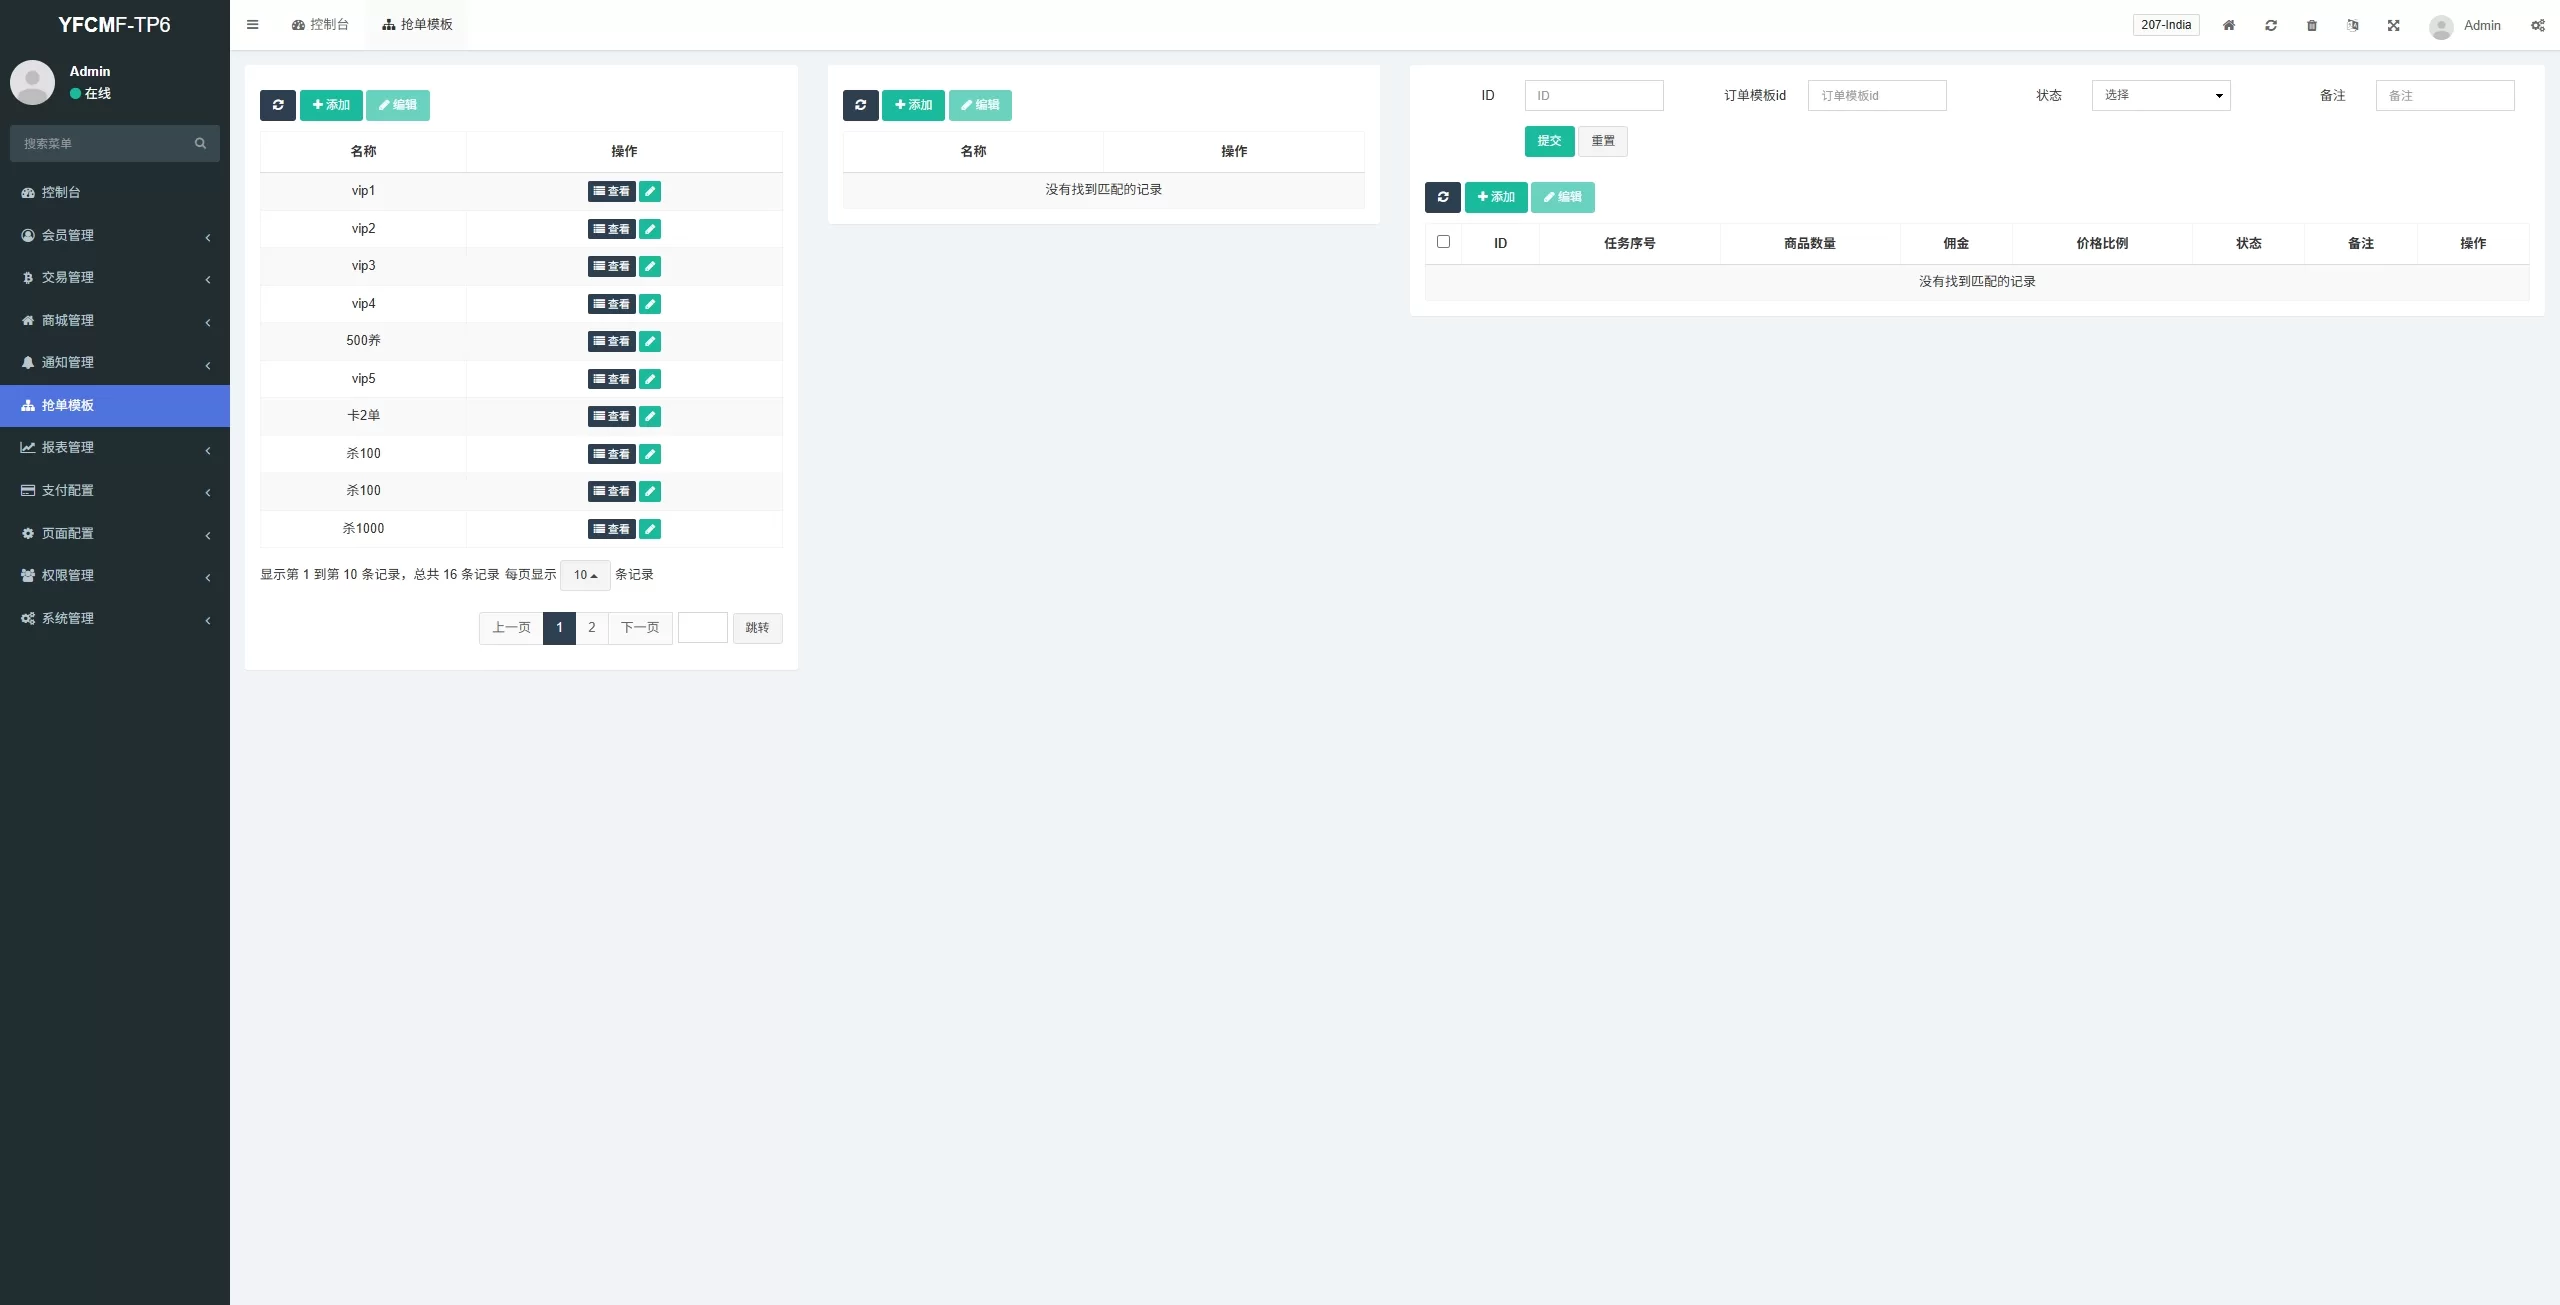Click the 订单模板id input field
Screen dimensions: 2560x1305
coord(1876,95)
